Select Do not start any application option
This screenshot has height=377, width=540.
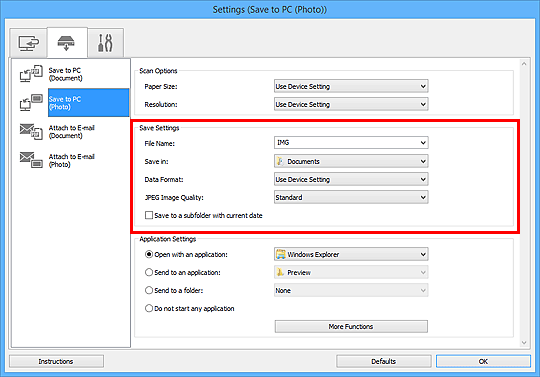click(x=149, y=308)
